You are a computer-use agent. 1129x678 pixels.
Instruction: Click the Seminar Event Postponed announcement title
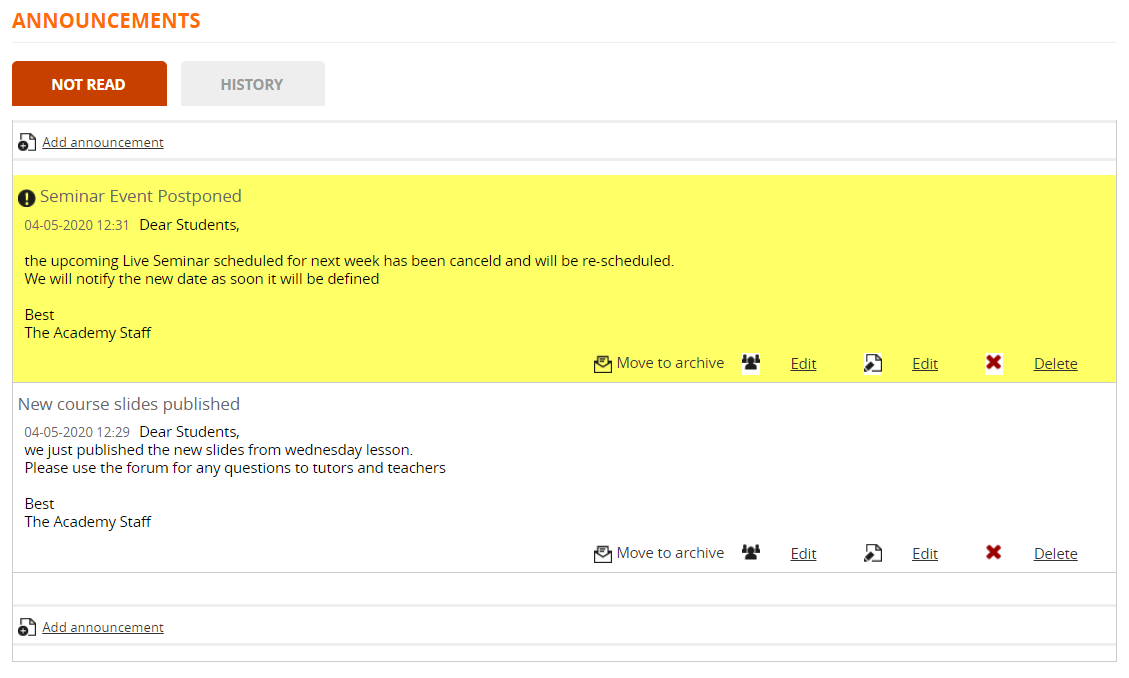pos(141,196)
